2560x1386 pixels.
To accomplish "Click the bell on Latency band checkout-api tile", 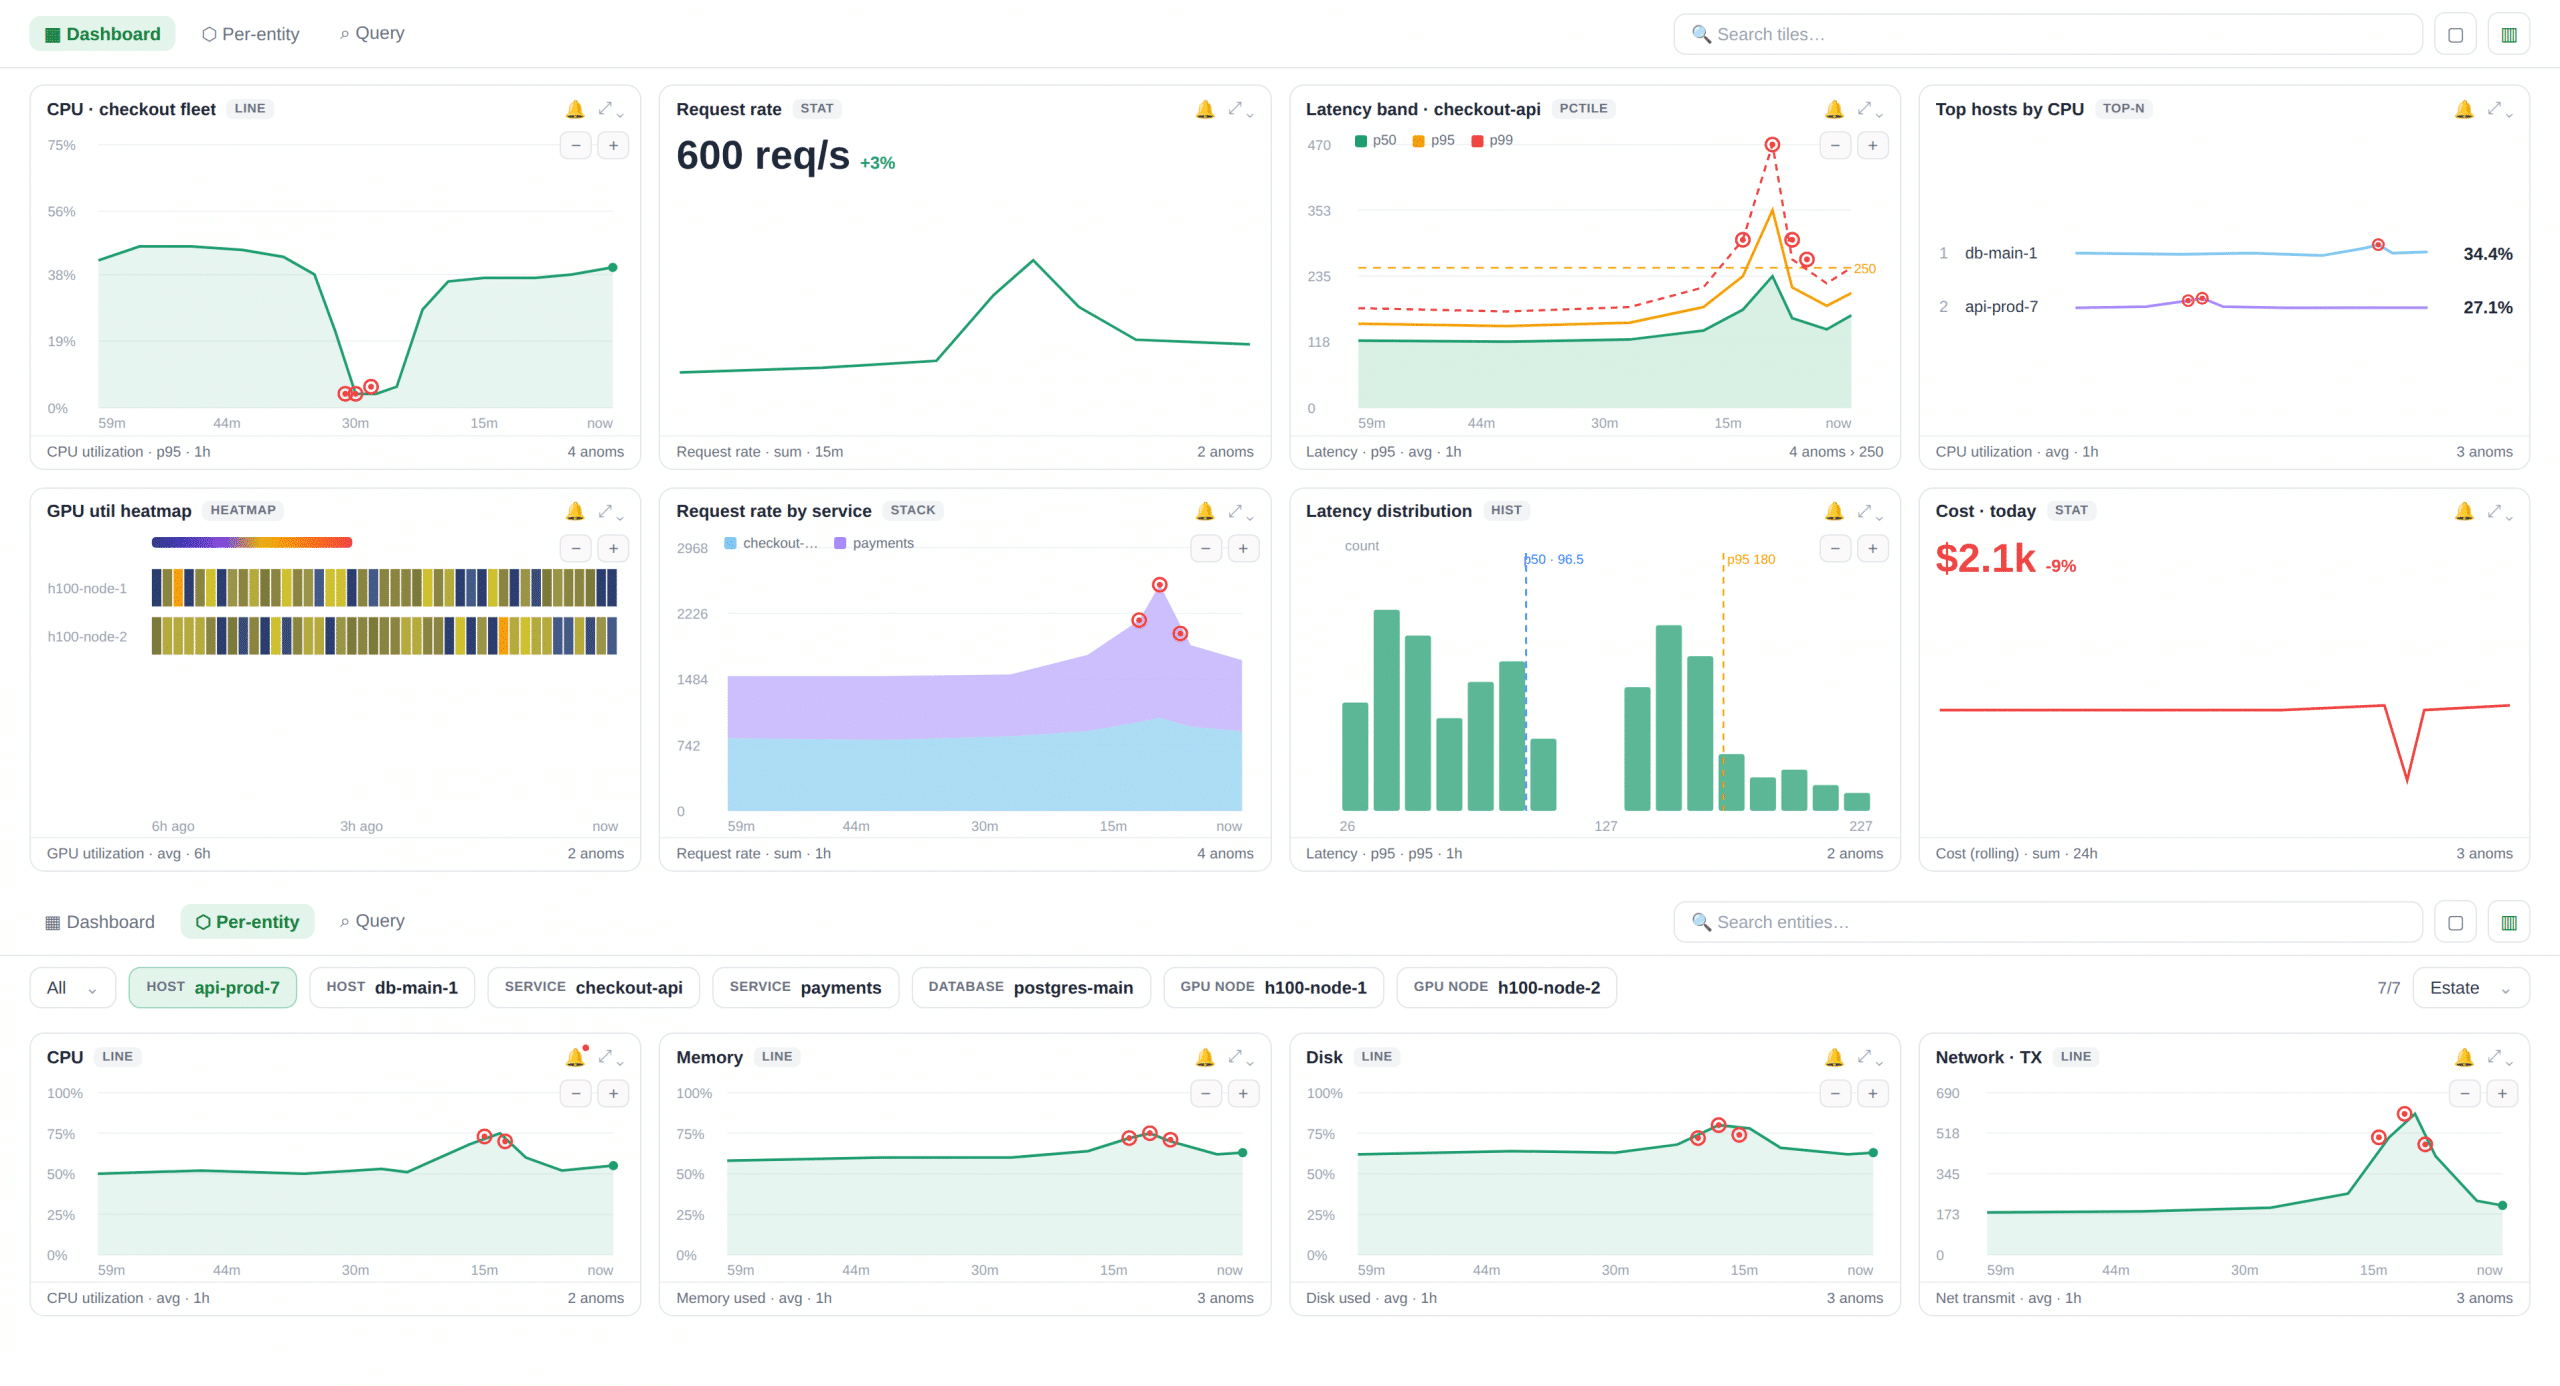I will click(x=1834, y=109).
